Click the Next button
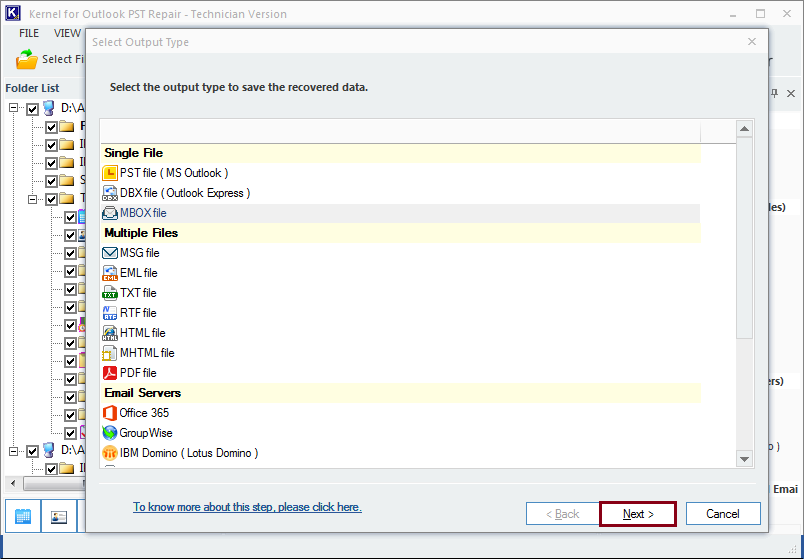Viewport: 804px width, 559px height. [x=638, y=514]
